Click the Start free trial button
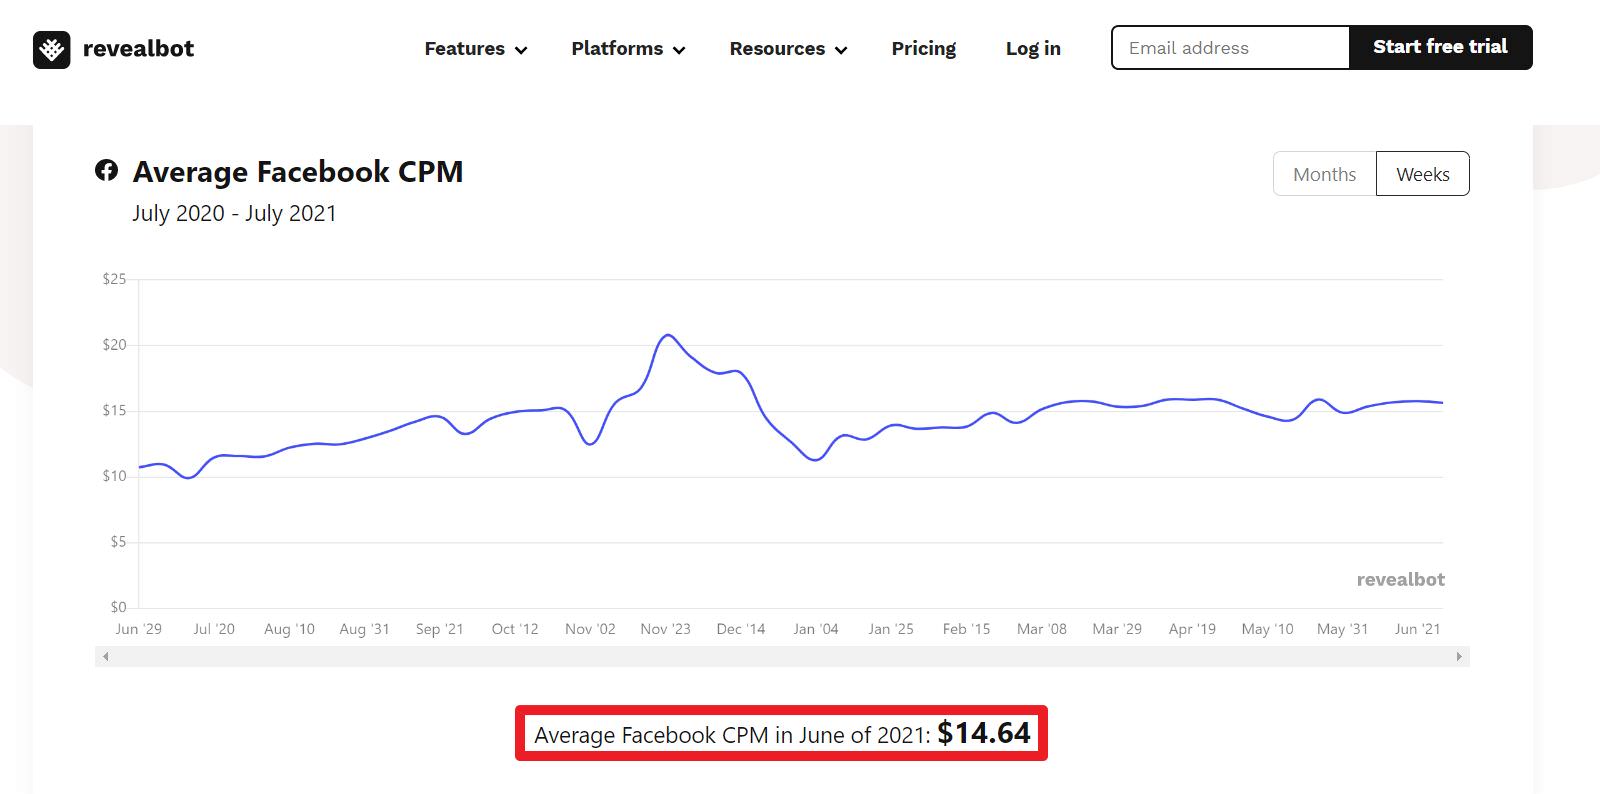 (x=1441, y=46)
